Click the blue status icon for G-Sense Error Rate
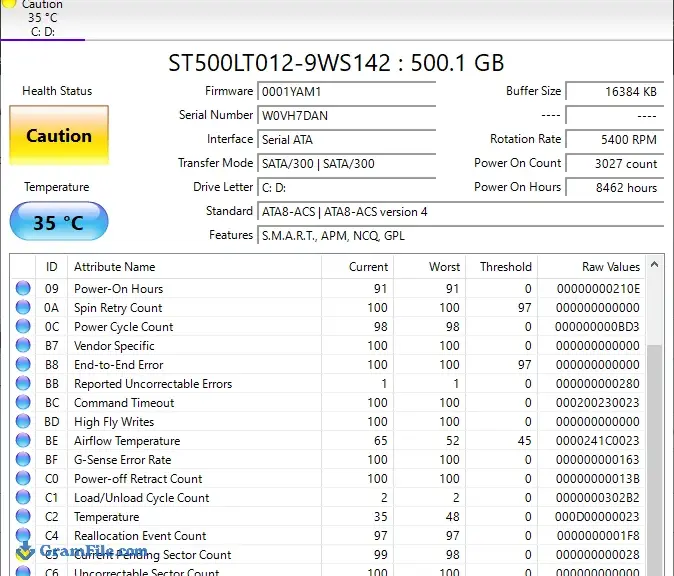 23,459
